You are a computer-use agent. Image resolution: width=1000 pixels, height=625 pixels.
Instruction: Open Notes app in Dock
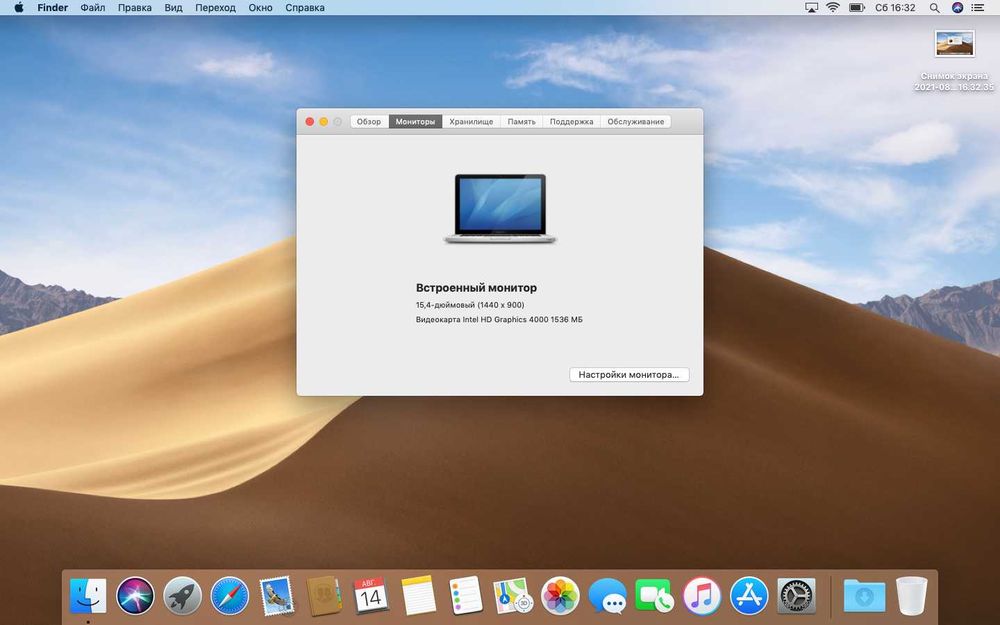click(x=418, y=596)
